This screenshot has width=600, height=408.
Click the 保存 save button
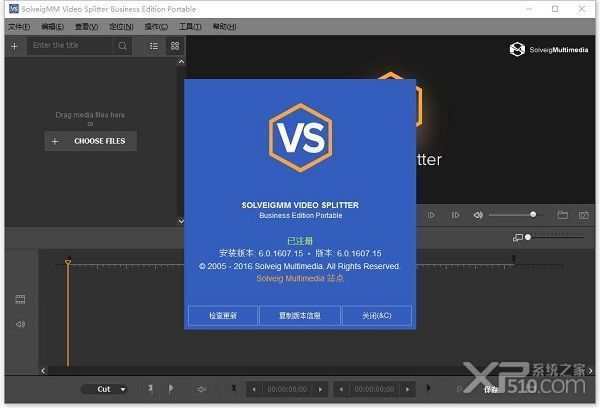coord(491,390)
